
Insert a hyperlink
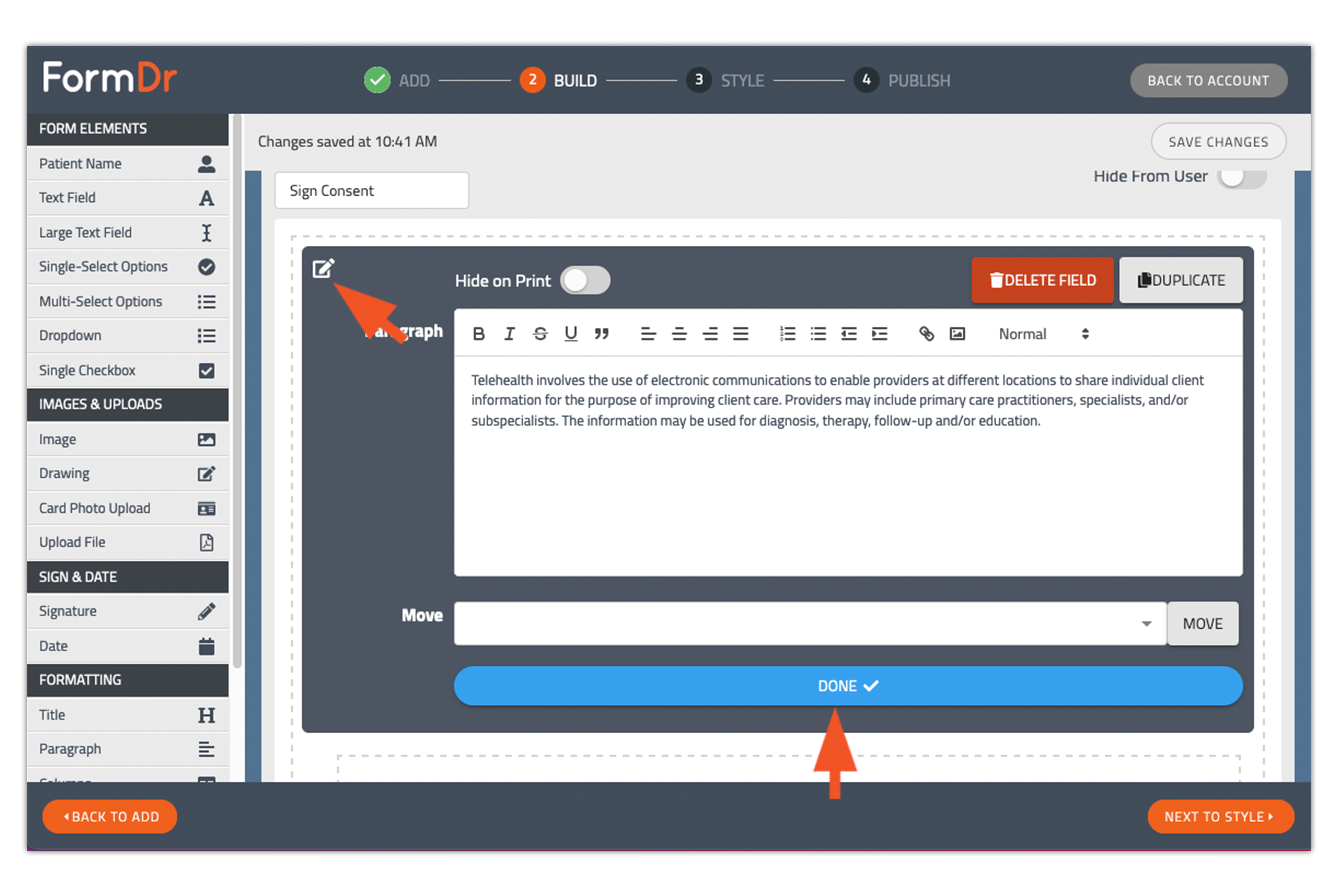[927, 334]
